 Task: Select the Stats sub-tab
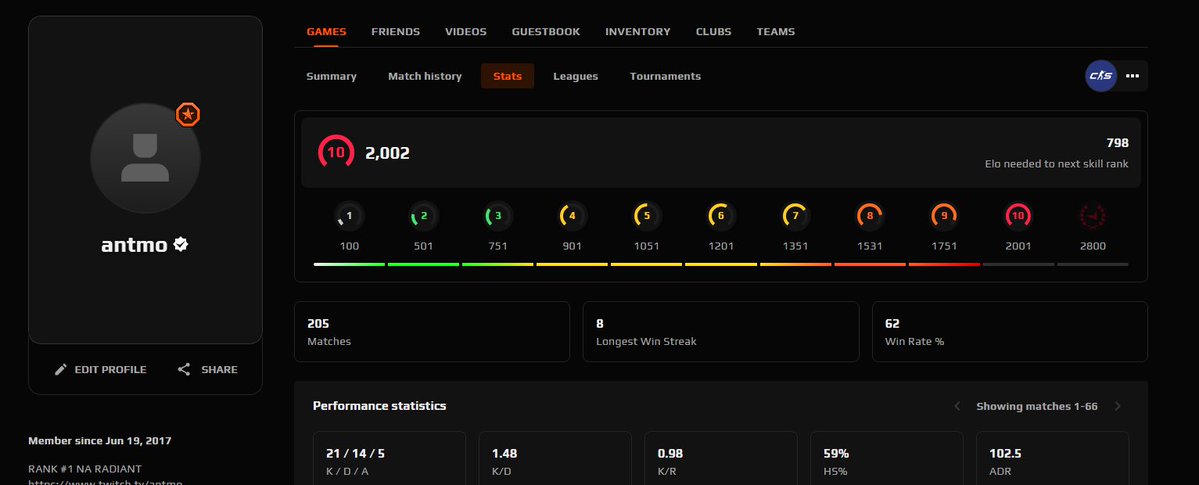click(x=508, y=76)
